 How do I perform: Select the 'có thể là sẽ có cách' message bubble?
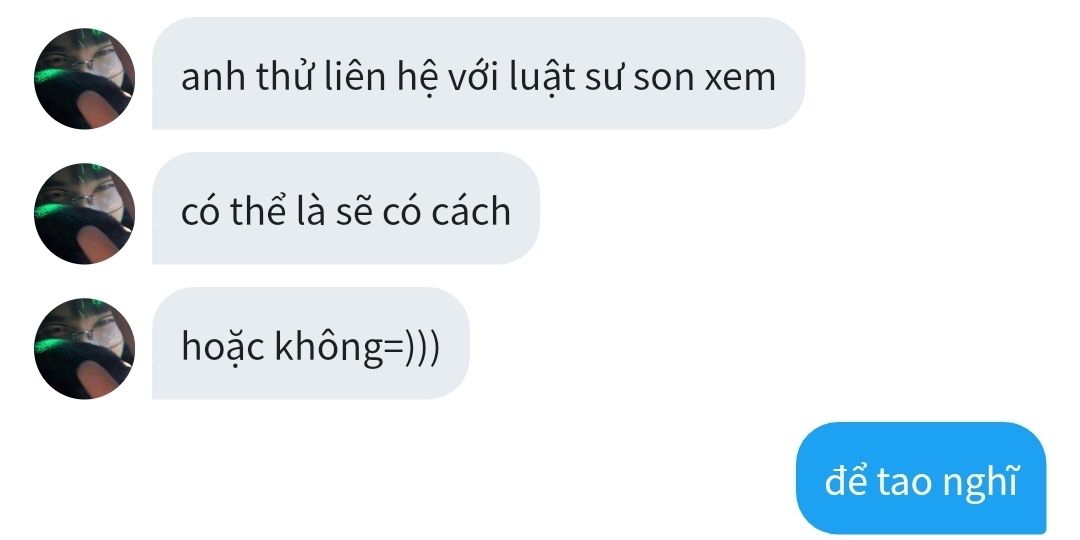[x=346, y=208]
